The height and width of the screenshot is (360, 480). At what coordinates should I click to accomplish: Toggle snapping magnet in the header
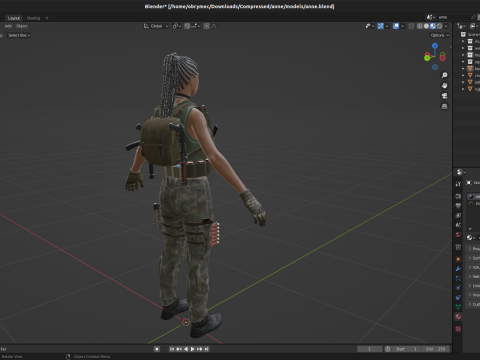coord(187,26)
